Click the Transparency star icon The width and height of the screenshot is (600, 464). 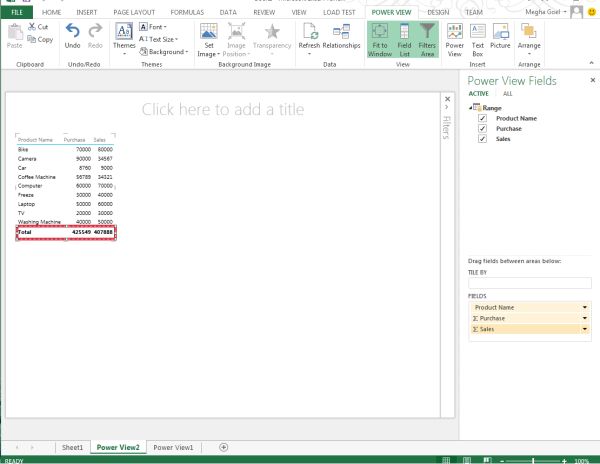pos(272,31)
